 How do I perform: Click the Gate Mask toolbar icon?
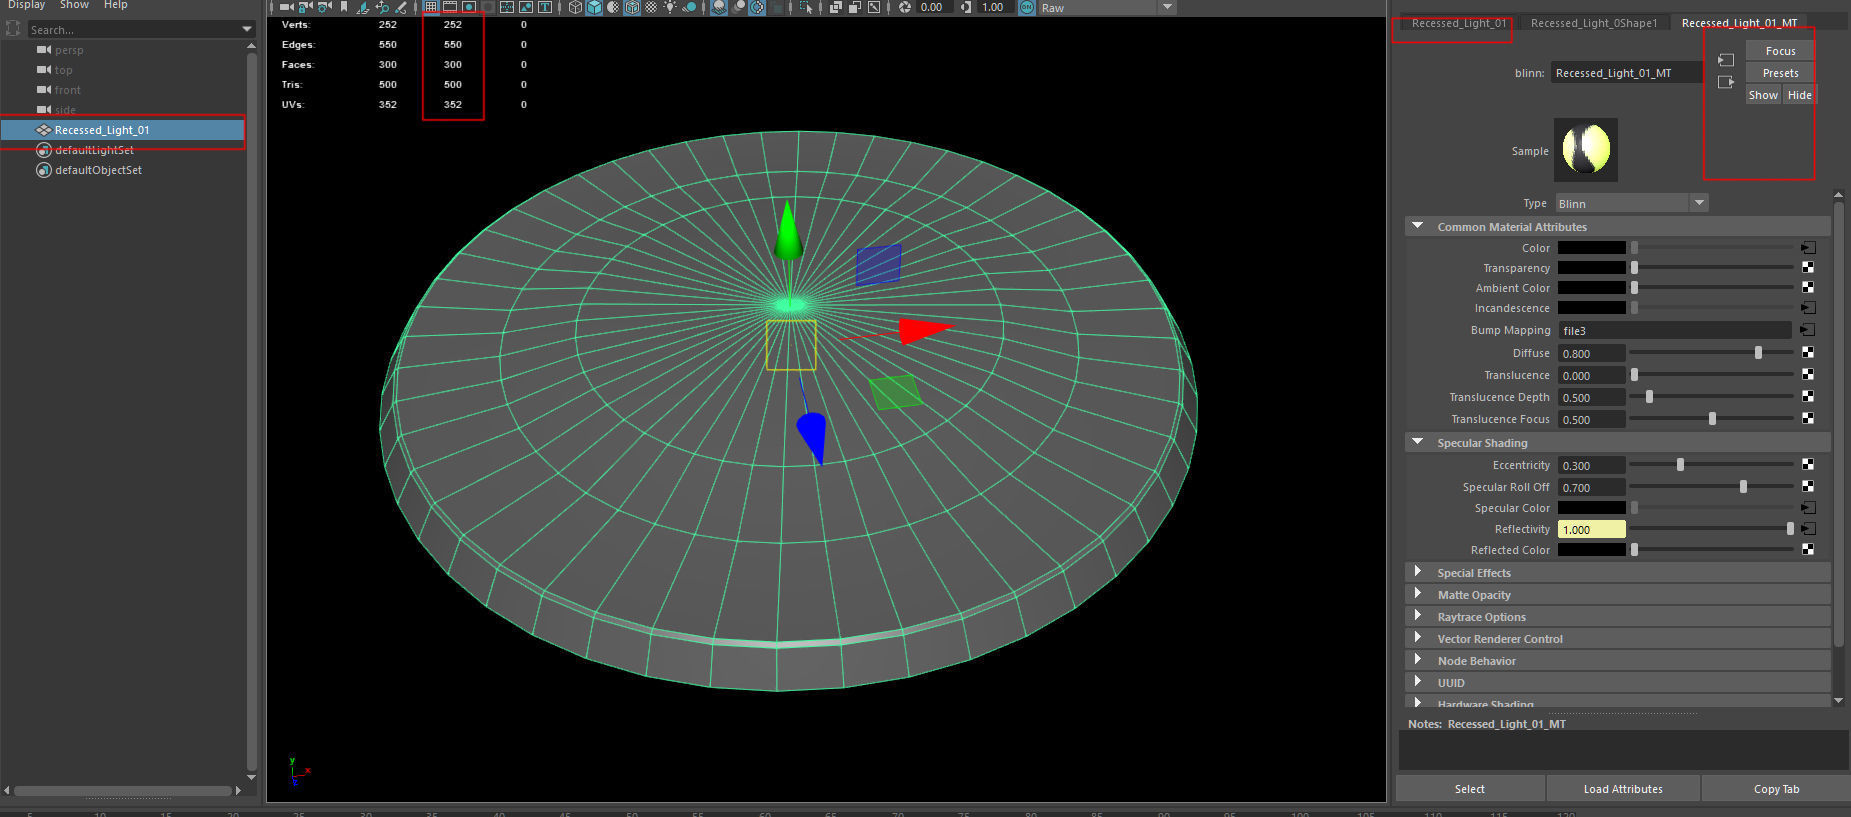pos(488,7)
